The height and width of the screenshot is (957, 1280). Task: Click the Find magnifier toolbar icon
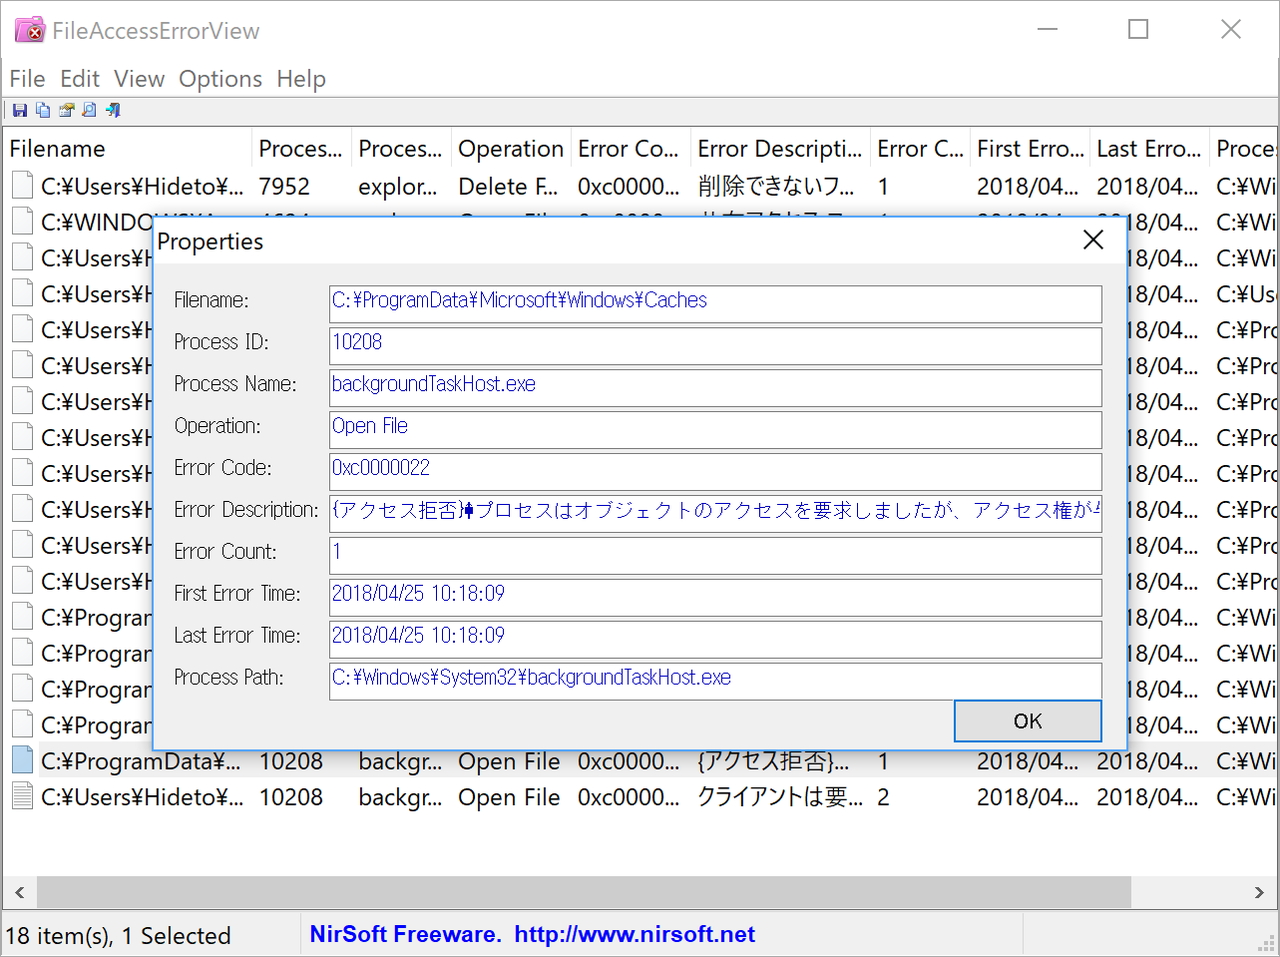click(89, 110)
